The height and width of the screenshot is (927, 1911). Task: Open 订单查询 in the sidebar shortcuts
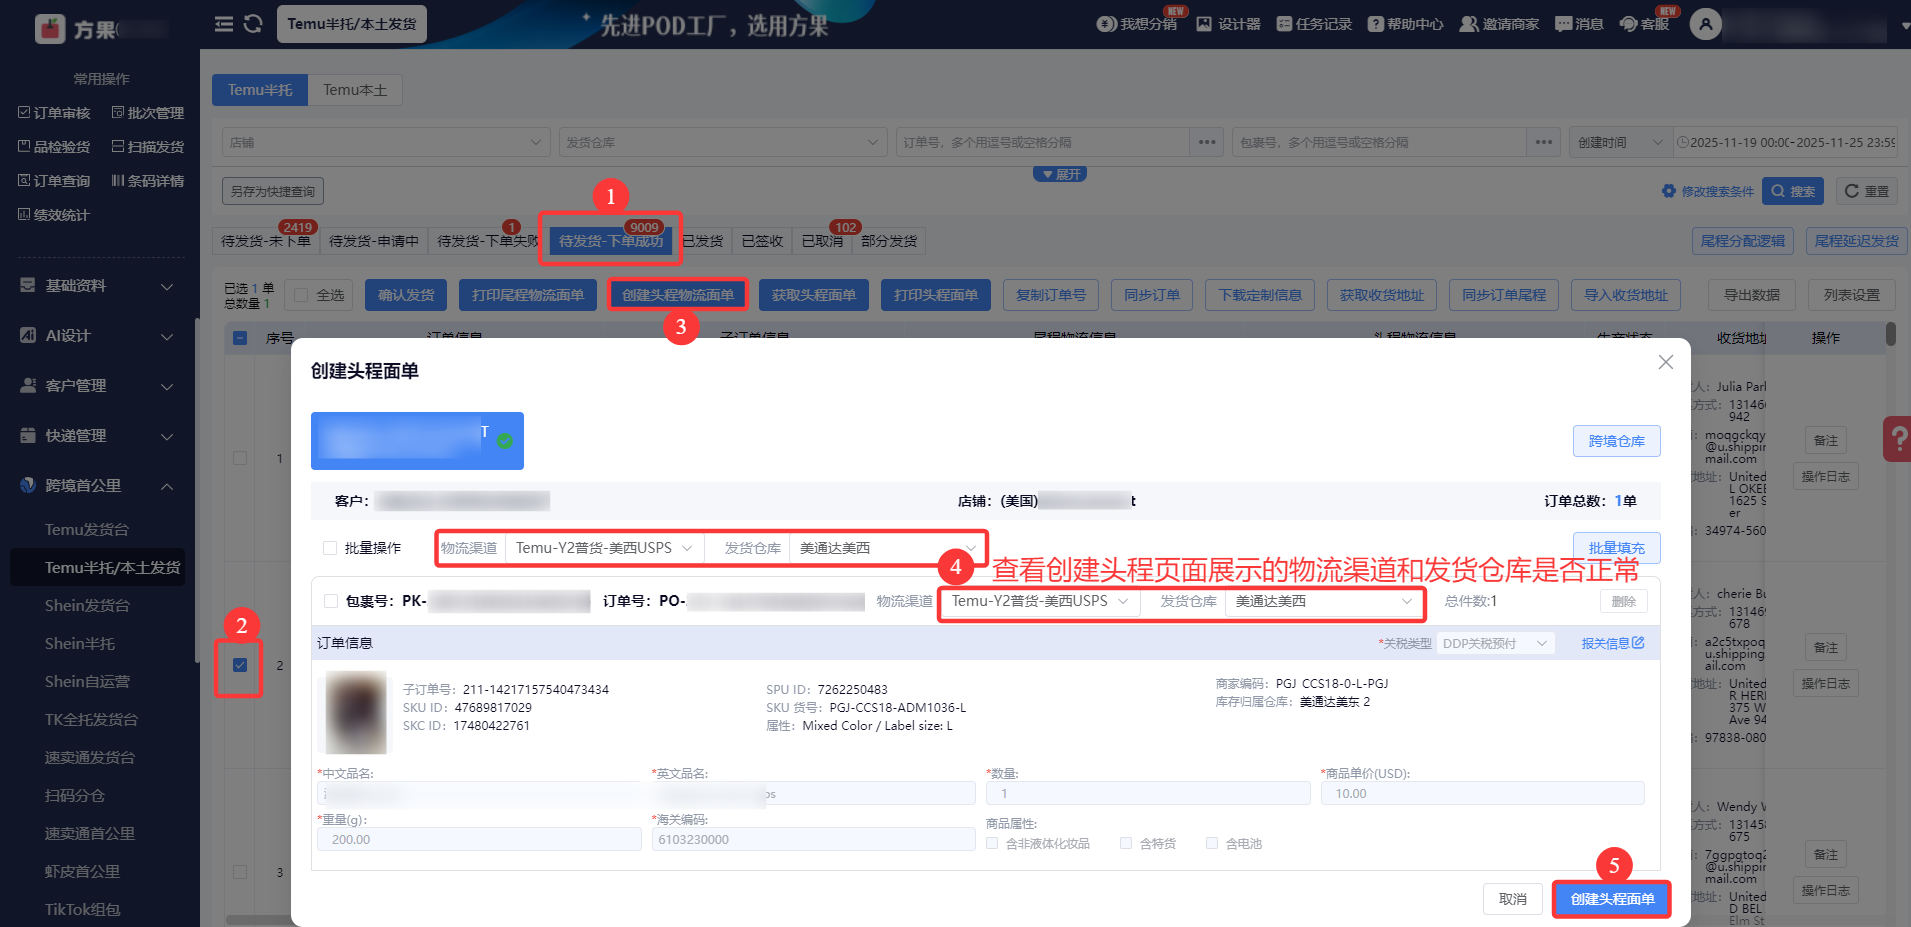54,181
